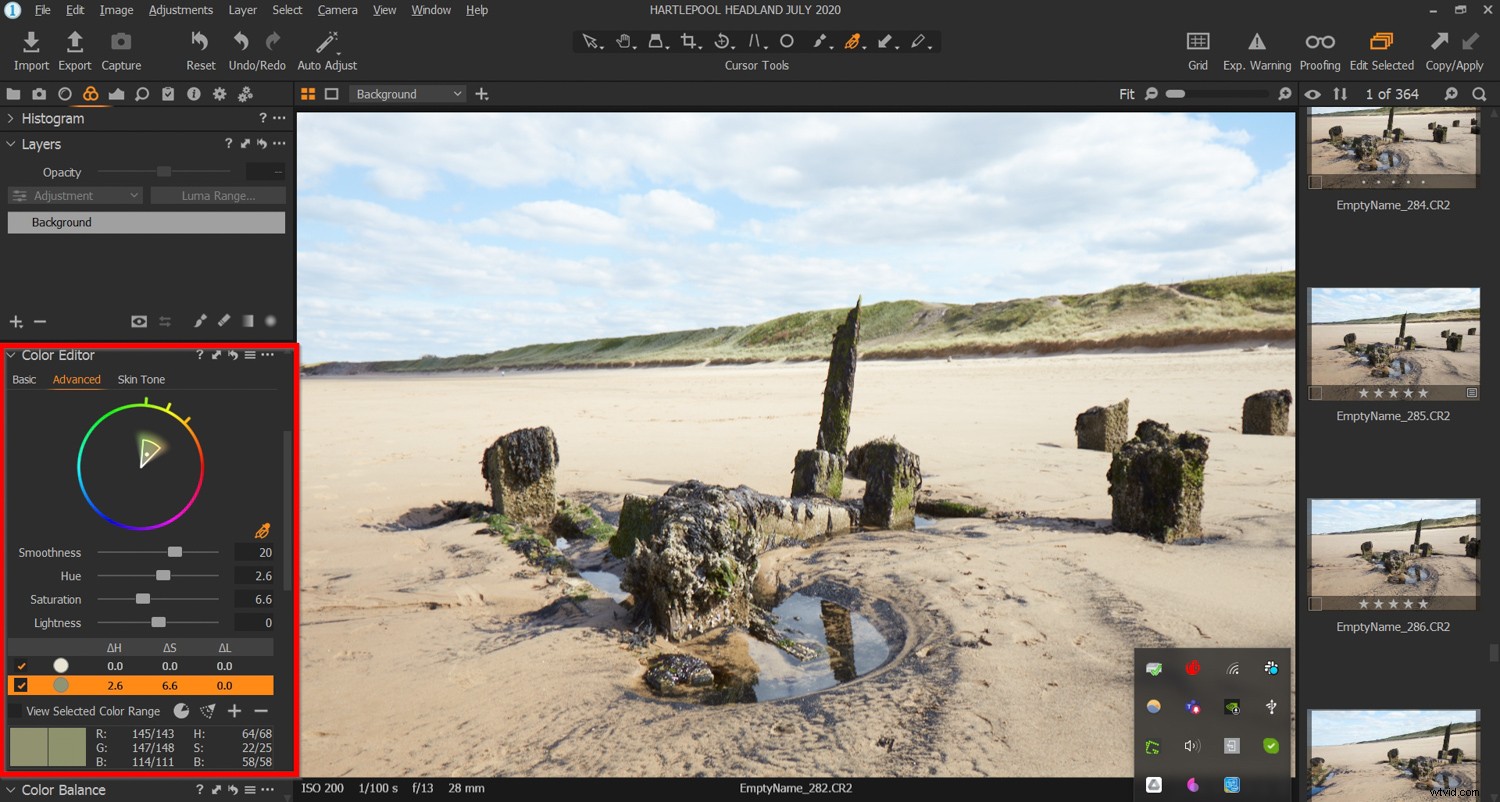Select the Crop tool

tap(690, 41)
